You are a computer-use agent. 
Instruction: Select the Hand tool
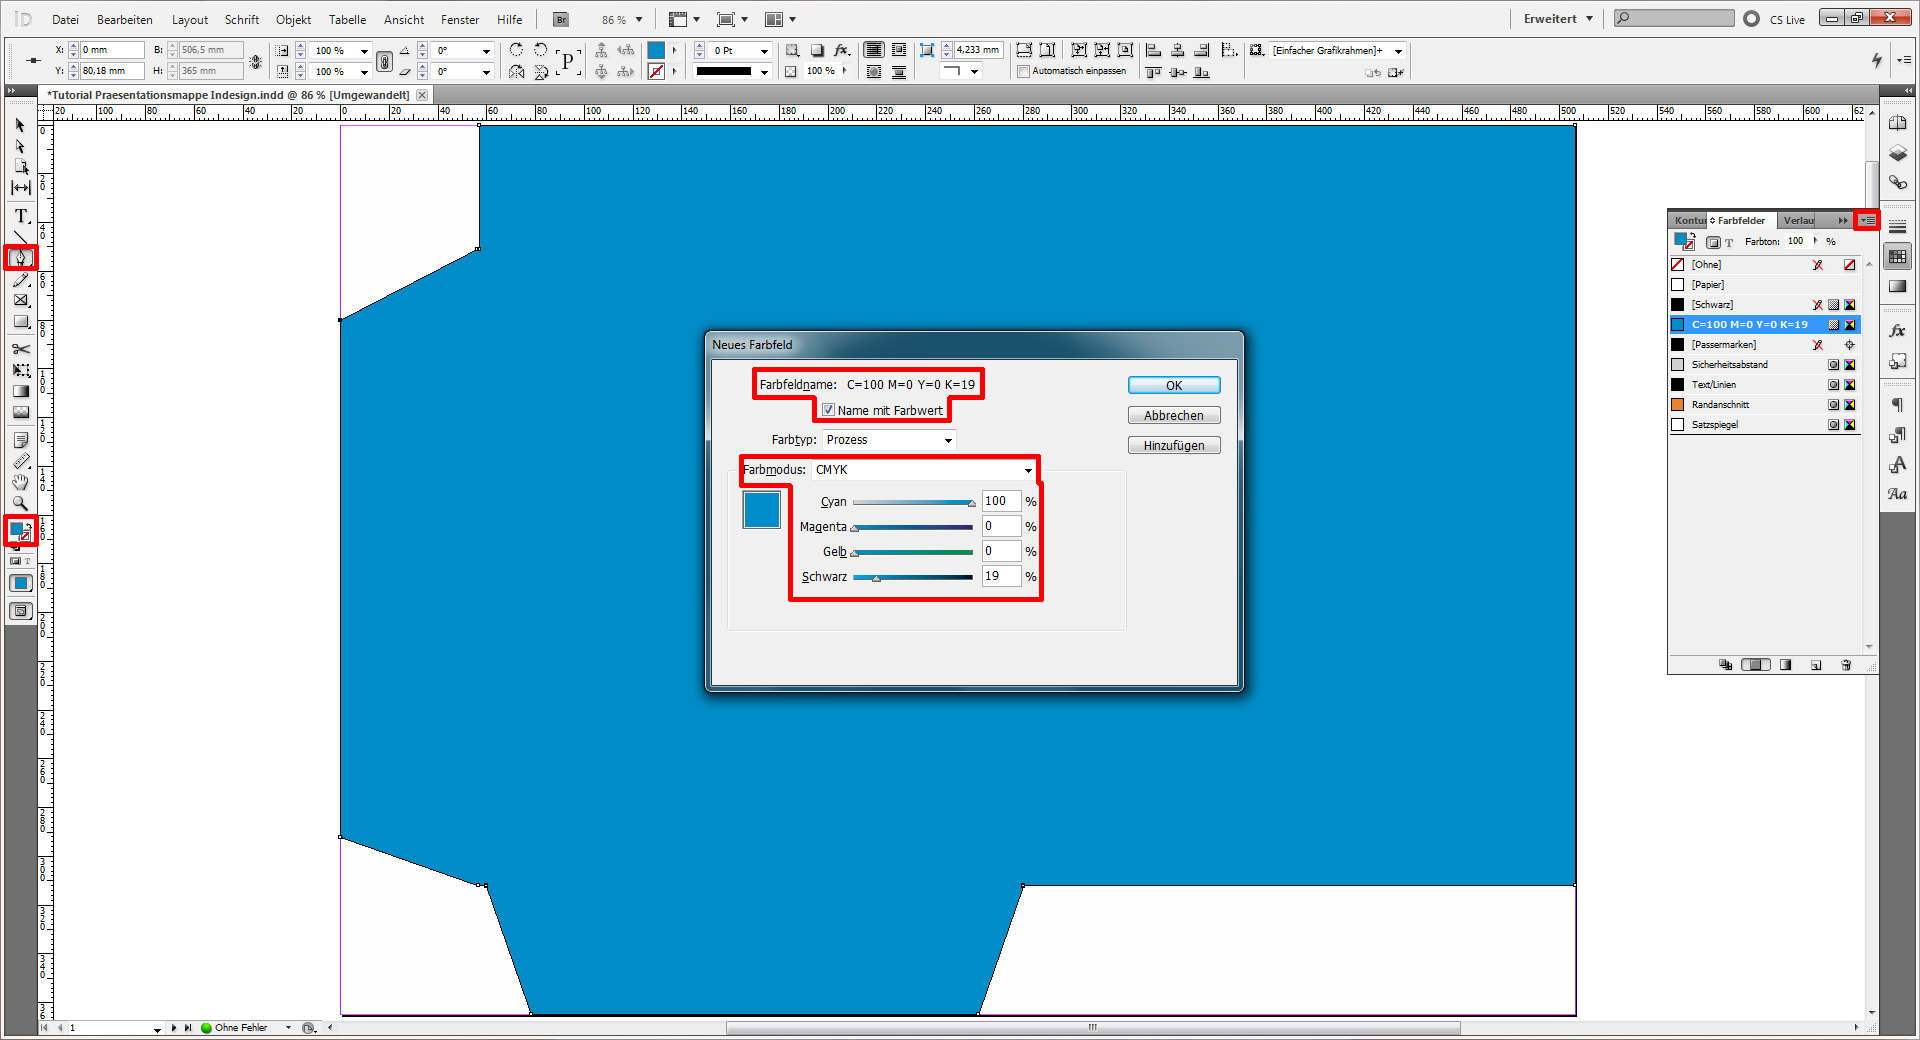pos(20,481)
